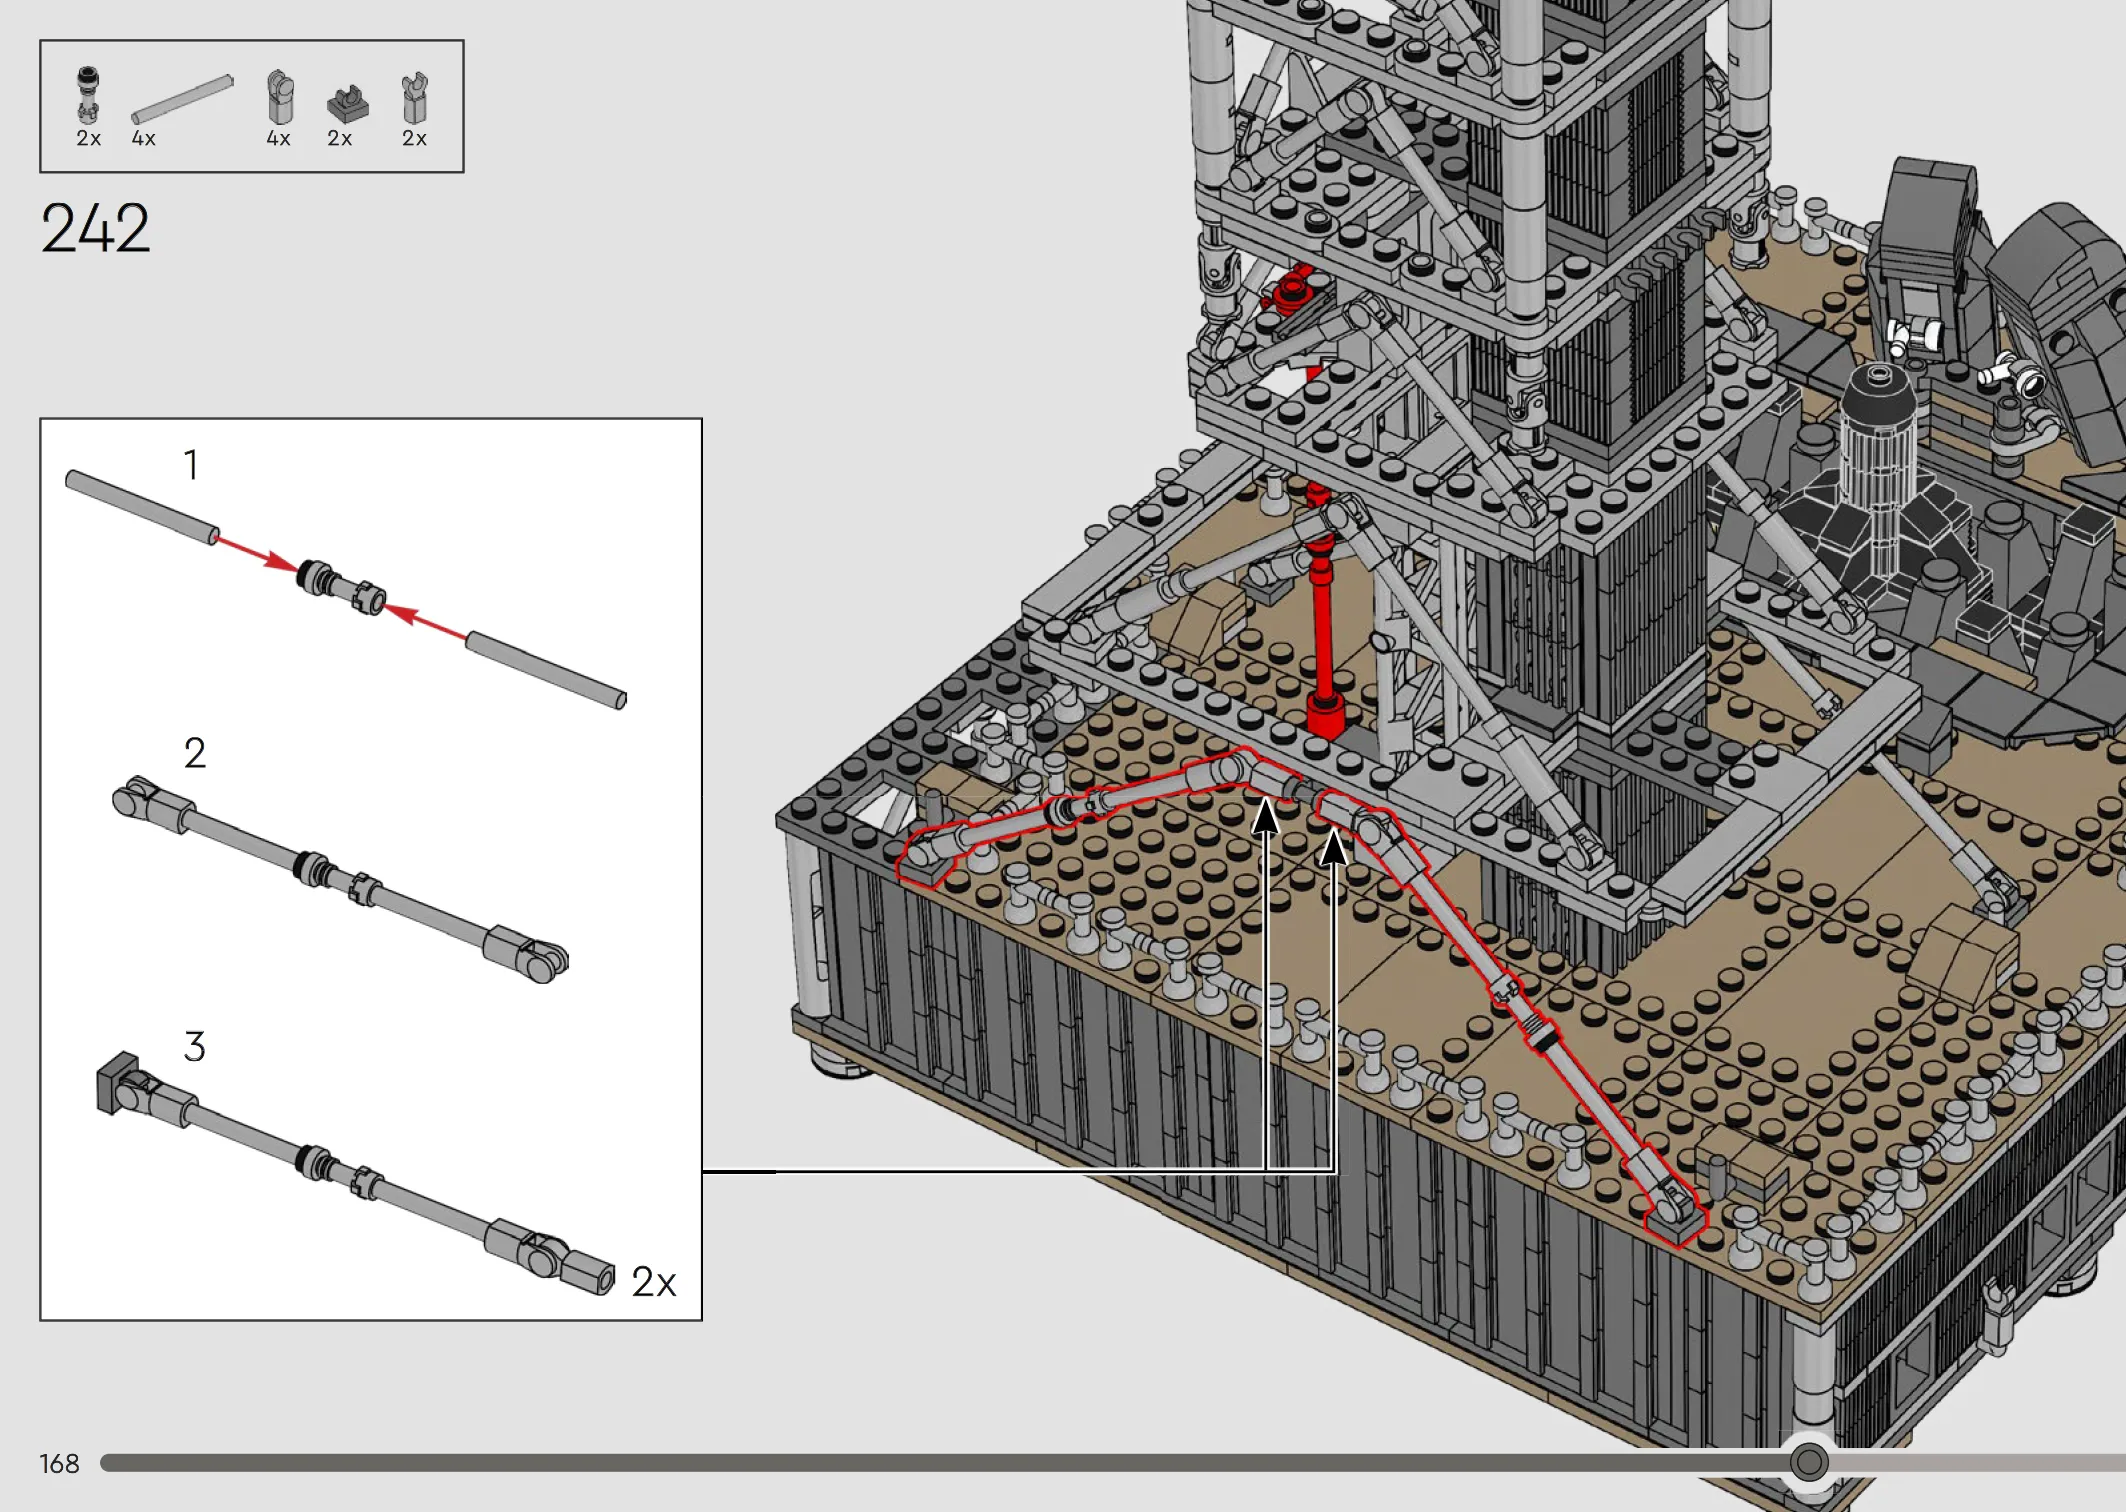Viewport: 2126px width, 1512px height.
Task: Select the gray clip holder part 4x
Action: click(x=280, y=97)
